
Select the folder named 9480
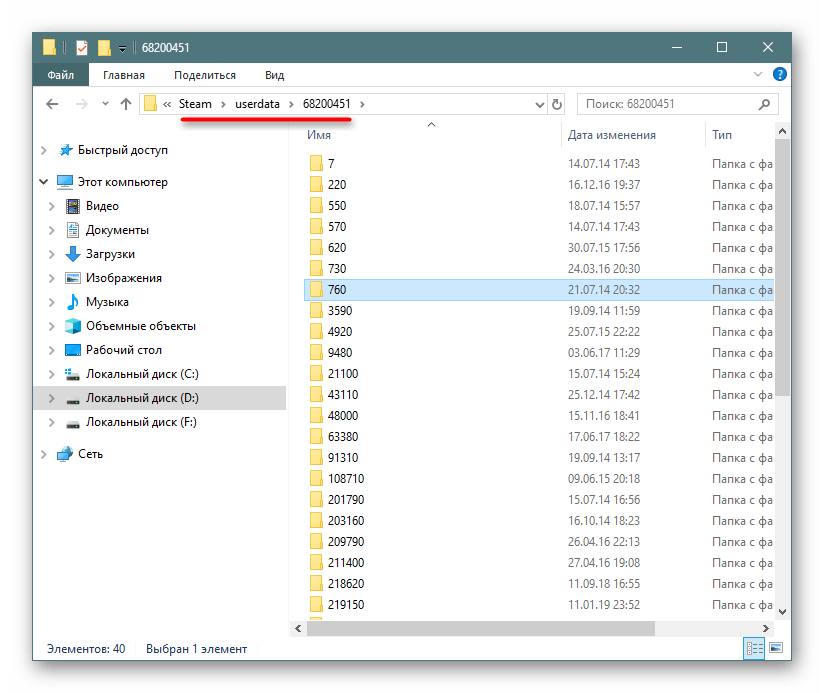point(340,352)
